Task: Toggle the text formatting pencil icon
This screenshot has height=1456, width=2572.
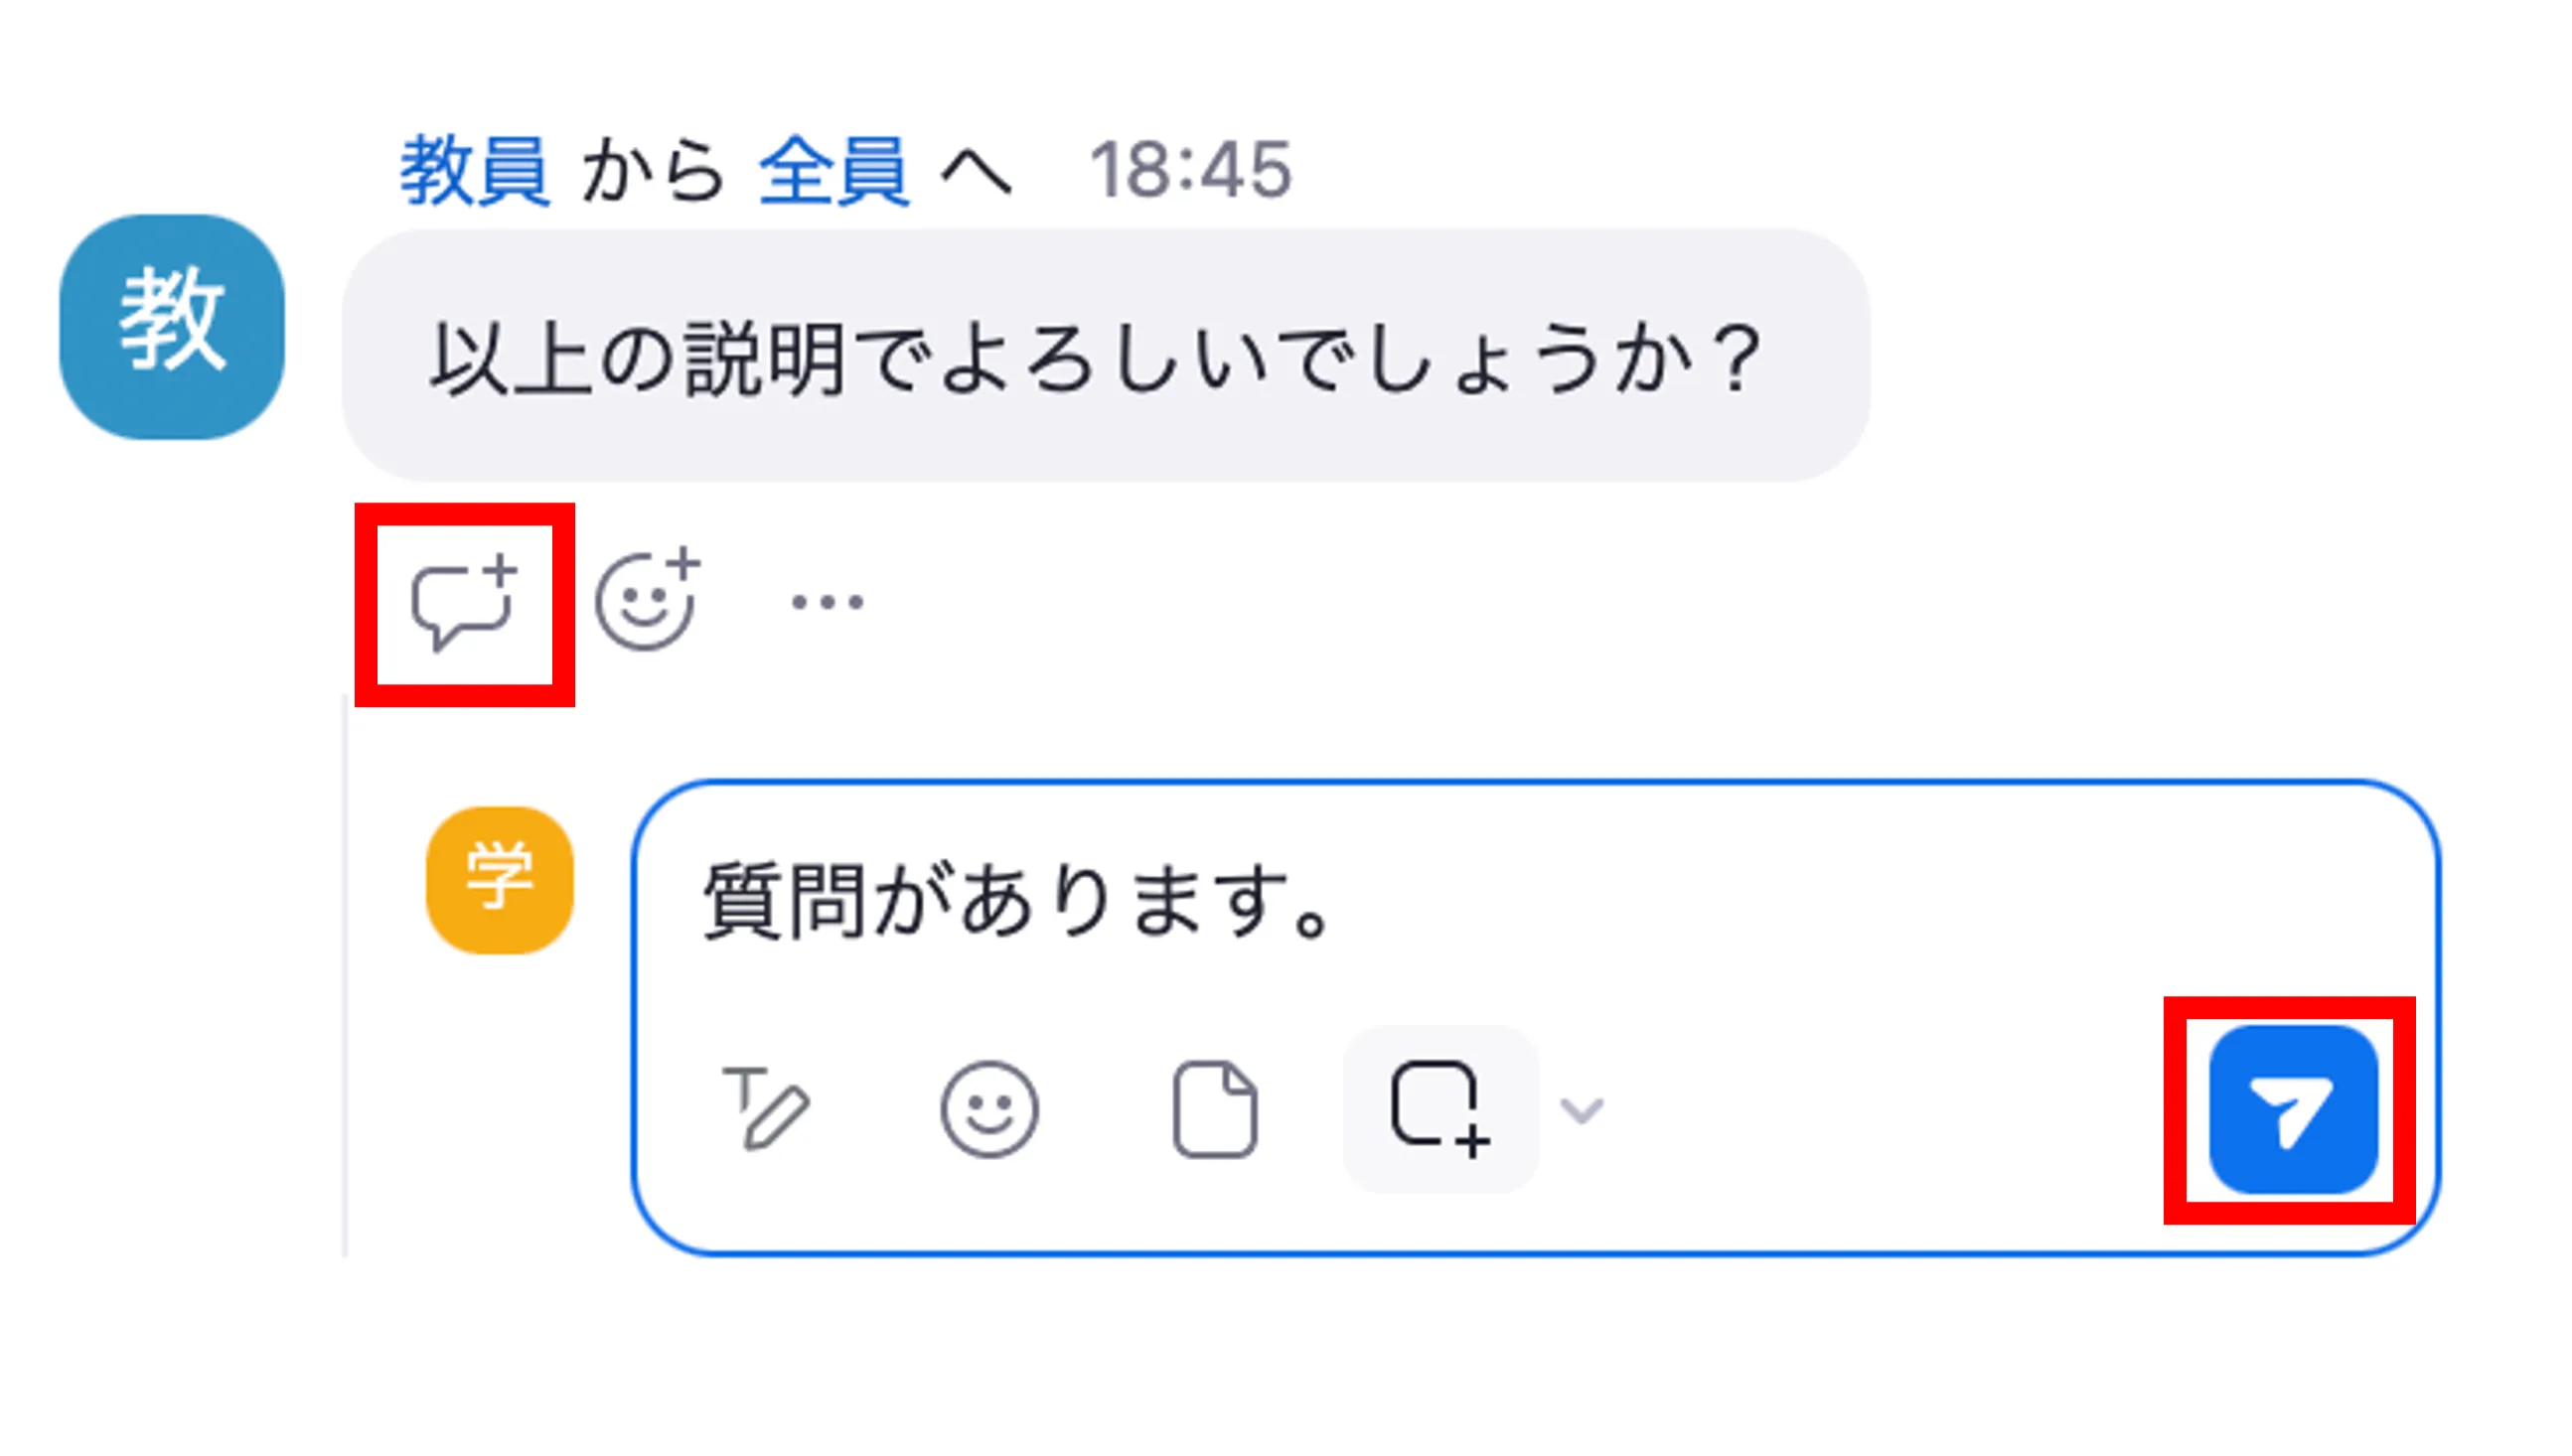Action: 765,1108
